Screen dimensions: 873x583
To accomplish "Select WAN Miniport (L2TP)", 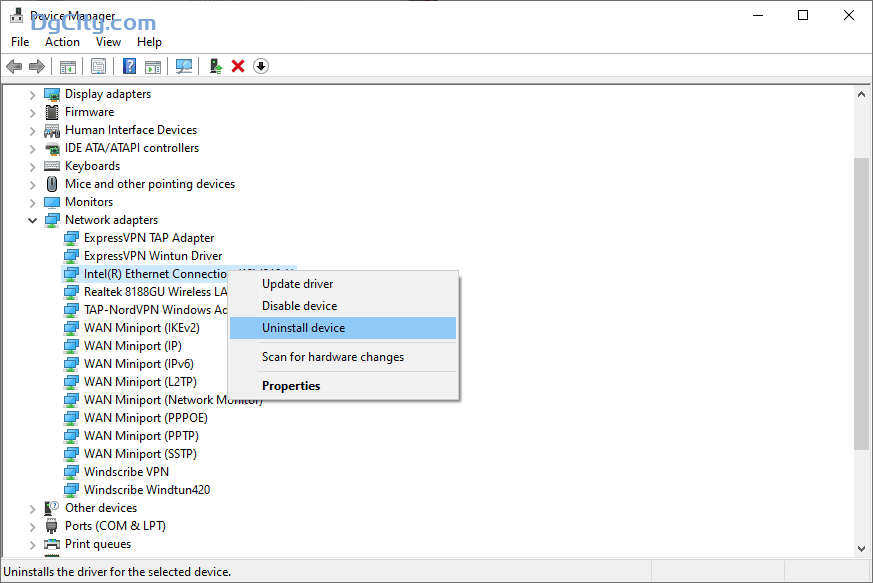I will (140, 382).
